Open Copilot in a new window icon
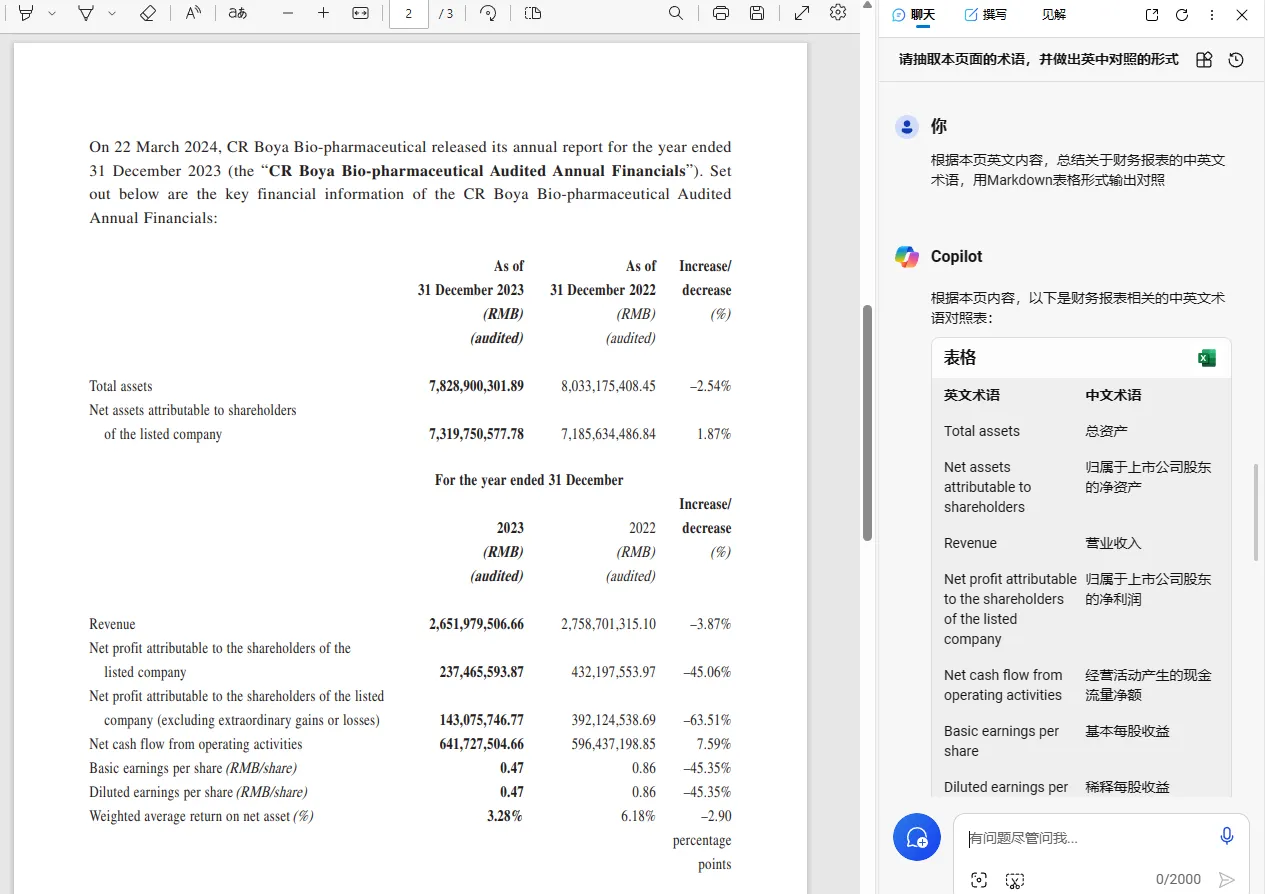Viewport: 1265px width, 894px height. click(1152, 15)
